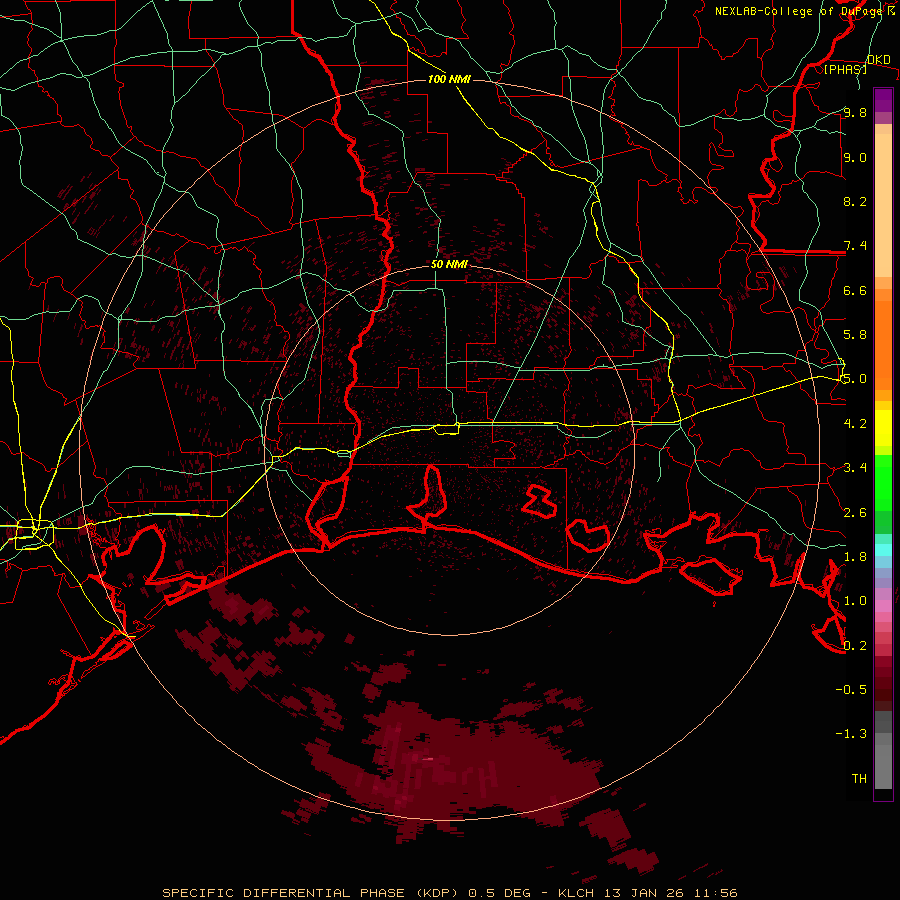Click the DKD label above [PHAS]

tap(878, 60)
